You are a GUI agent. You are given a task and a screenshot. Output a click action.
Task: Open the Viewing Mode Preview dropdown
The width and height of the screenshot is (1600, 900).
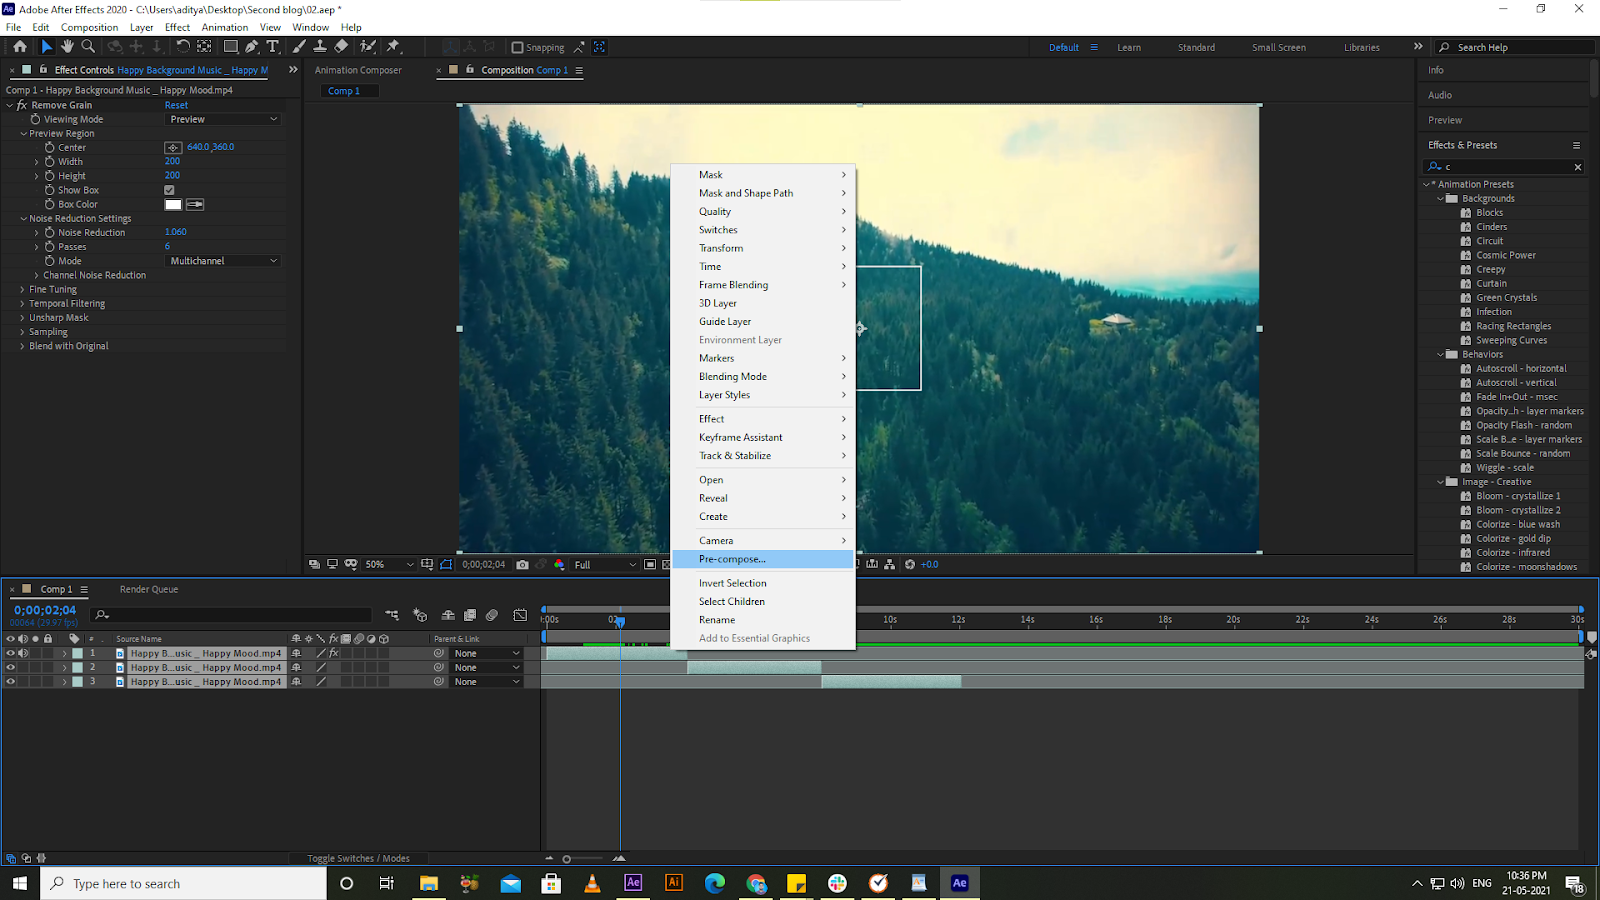click(222, 118)
